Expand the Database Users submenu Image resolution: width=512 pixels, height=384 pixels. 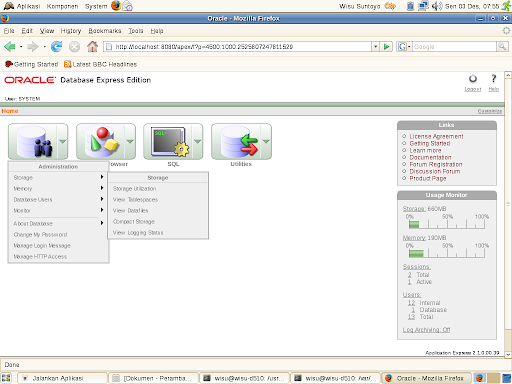click(58, 199)
